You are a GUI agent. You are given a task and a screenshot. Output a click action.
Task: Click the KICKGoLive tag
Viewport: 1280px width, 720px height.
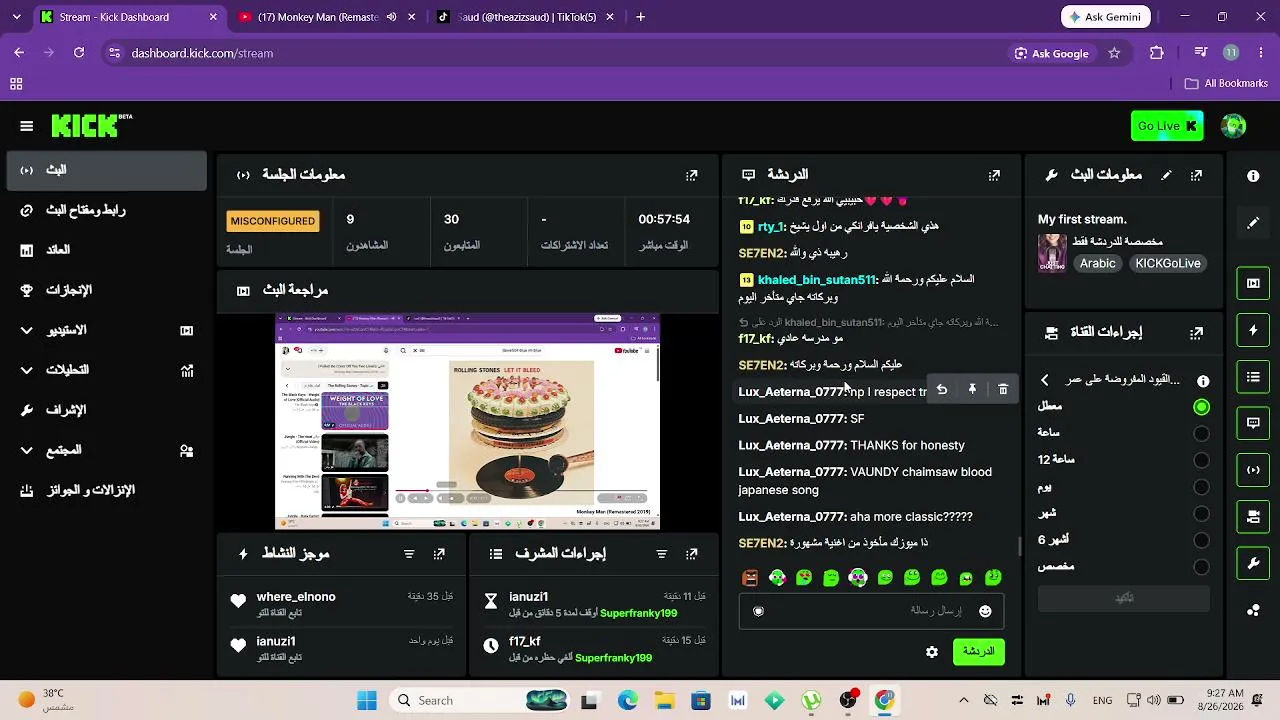tap(1168, 264)
